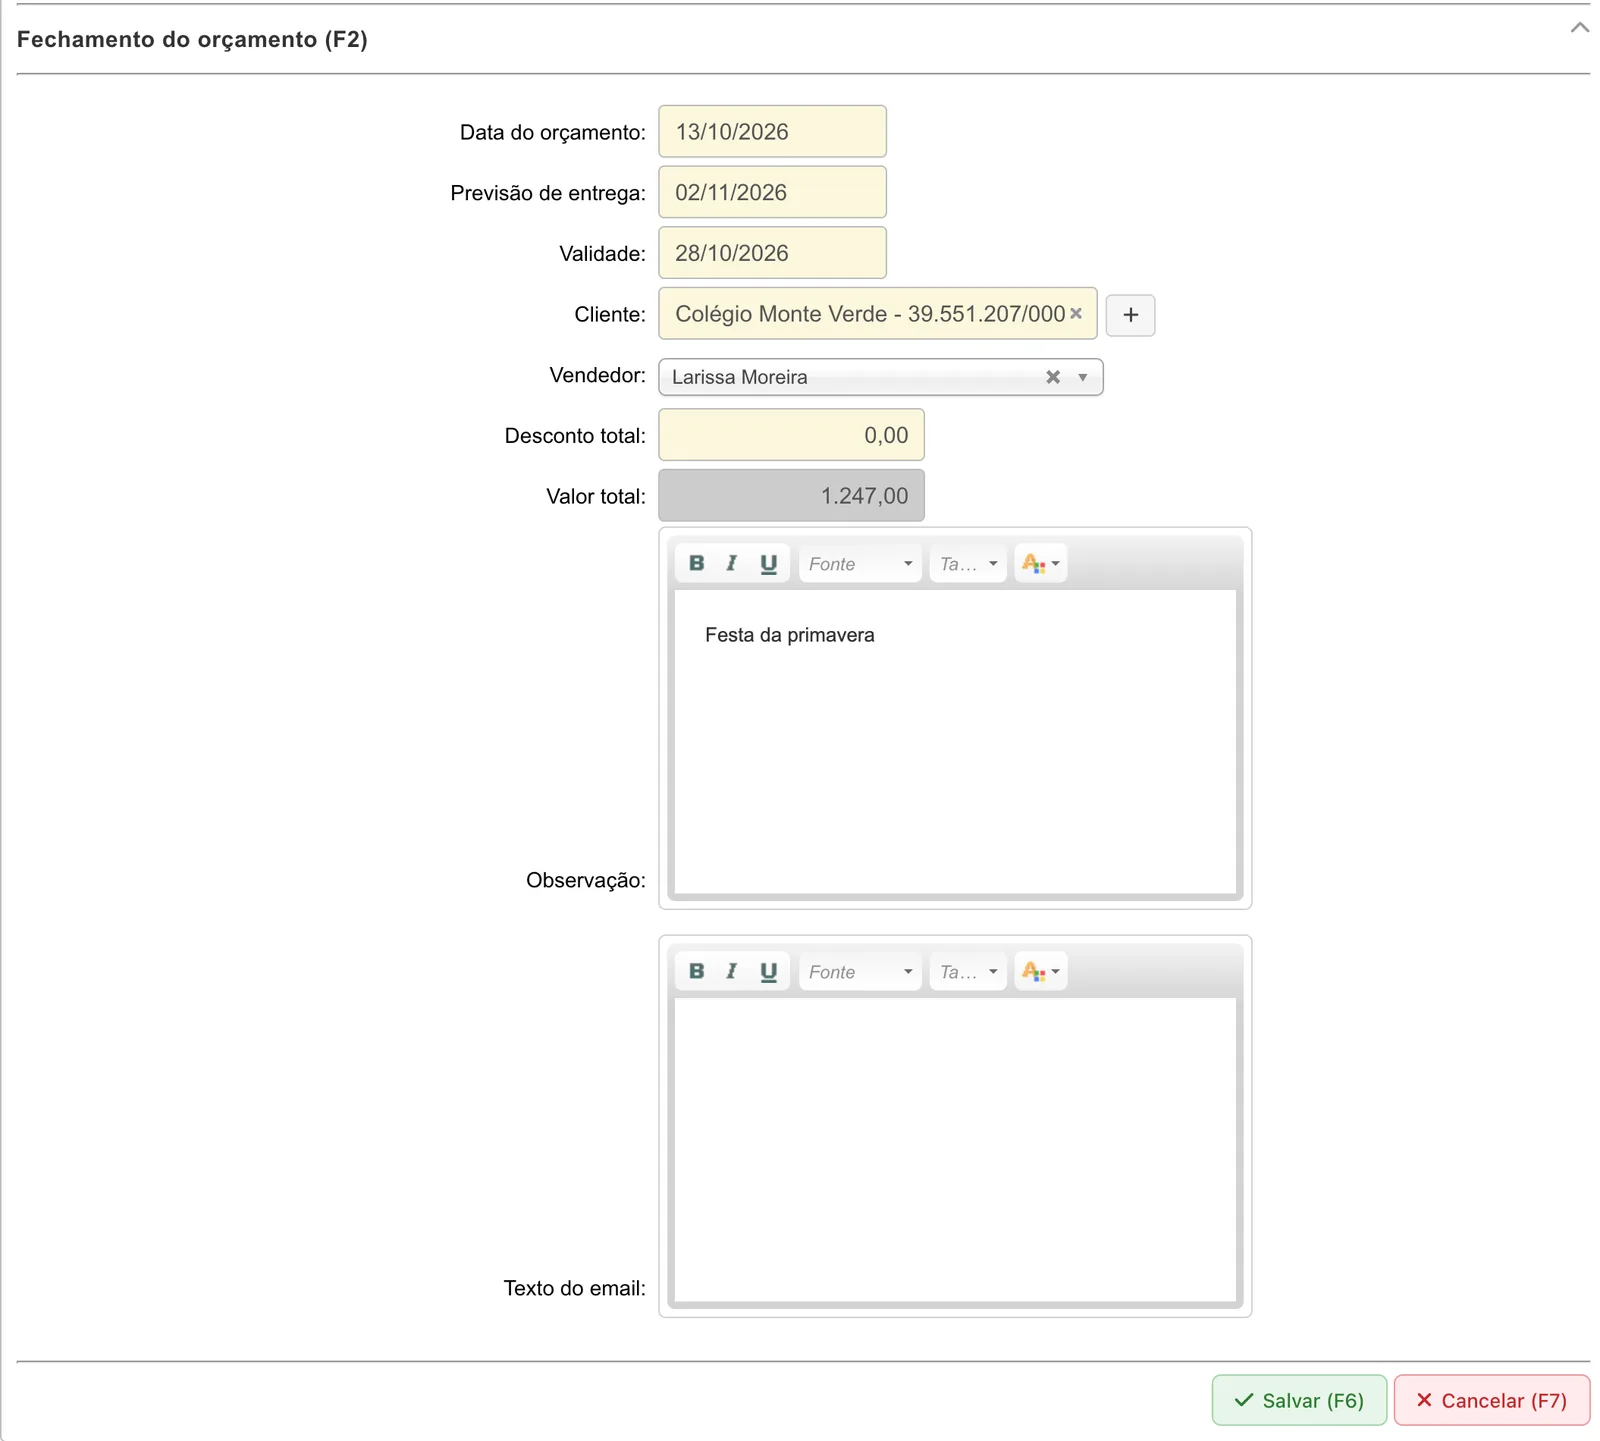The height and width of the screenshot is (1441, 1600).
Task: Click the Validade date field
Action: (772, 253)
